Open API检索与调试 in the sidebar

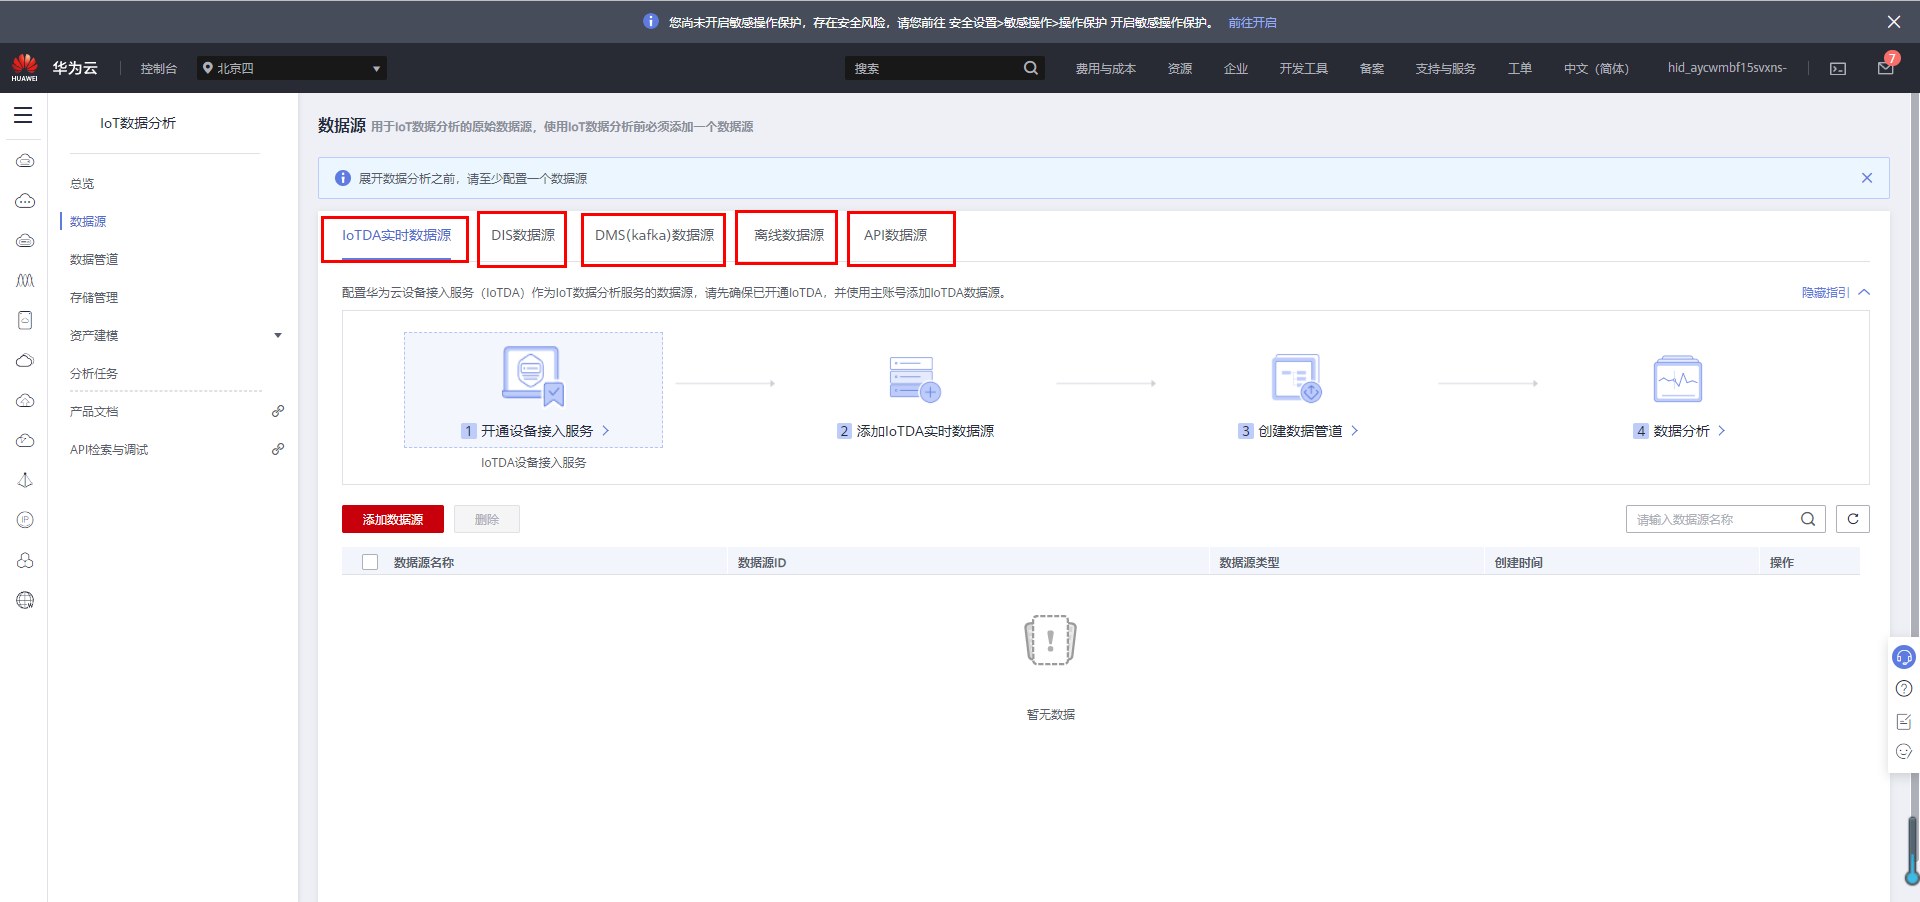109,449
